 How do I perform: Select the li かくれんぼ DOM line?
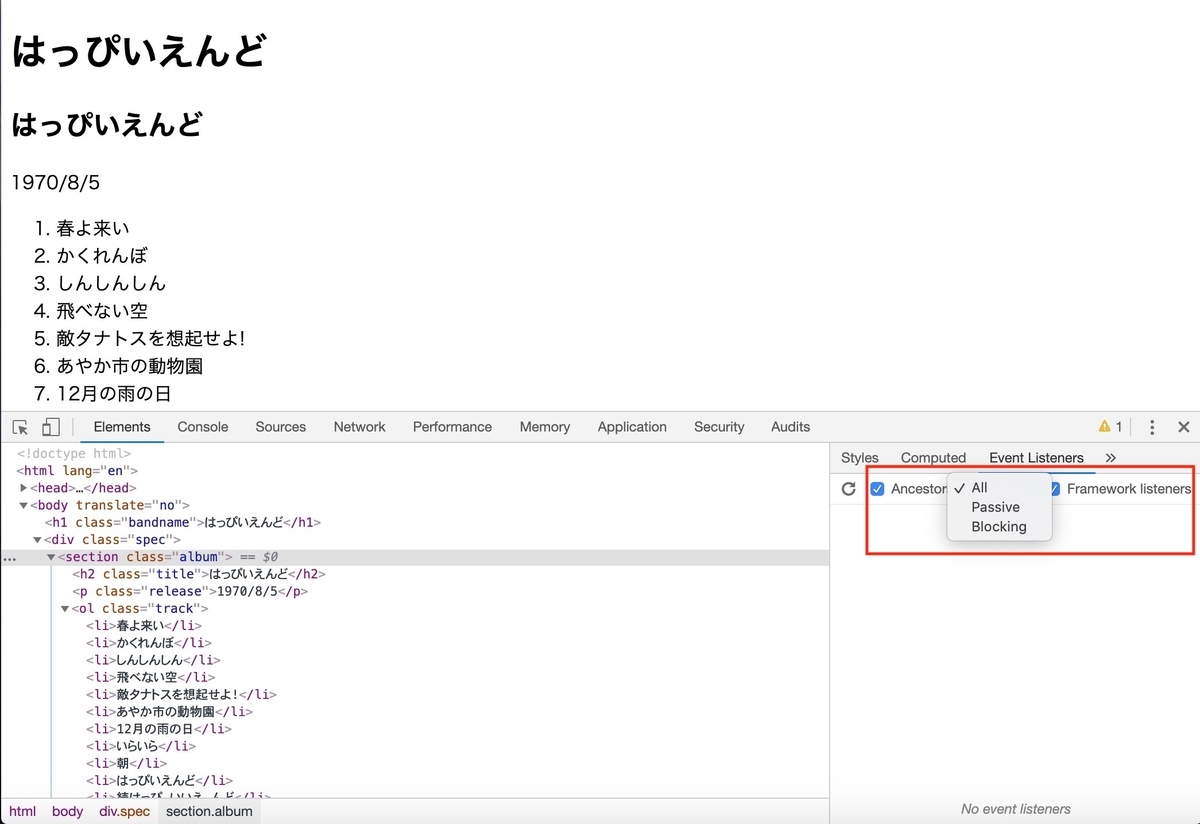click(x=149, y=643)
